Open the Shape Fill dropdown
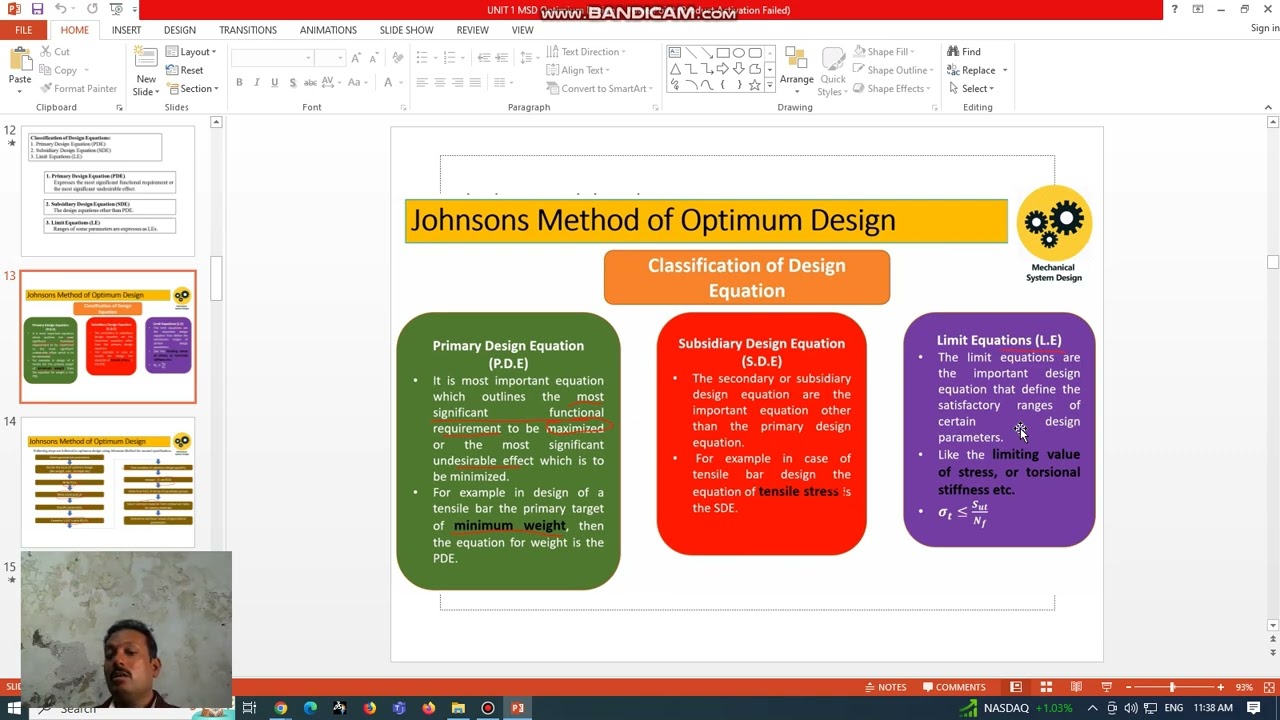Screen dimensions: 1280x720 click(x=885, y=52)
